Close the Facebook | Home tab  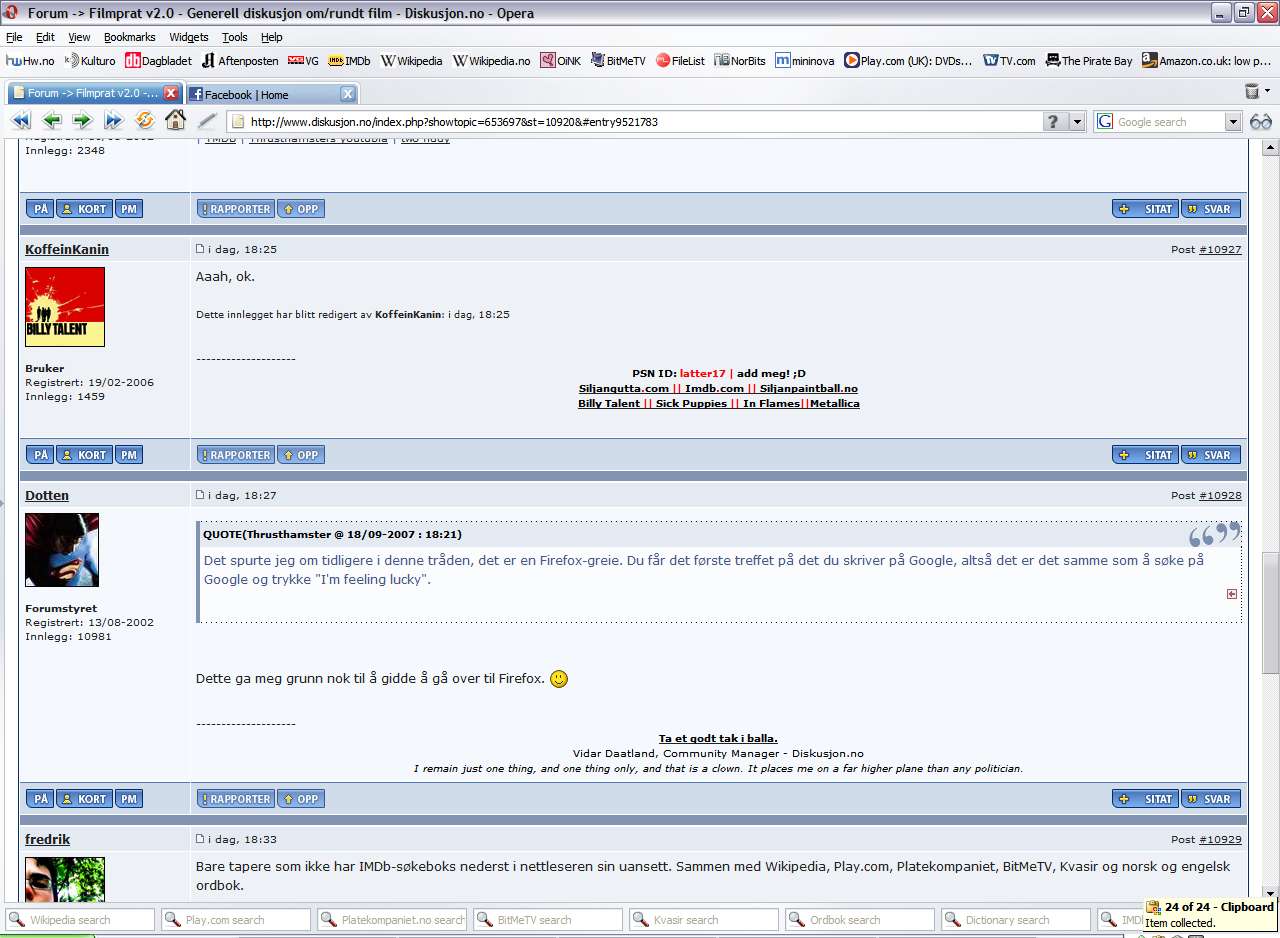(x=347, y=94)
